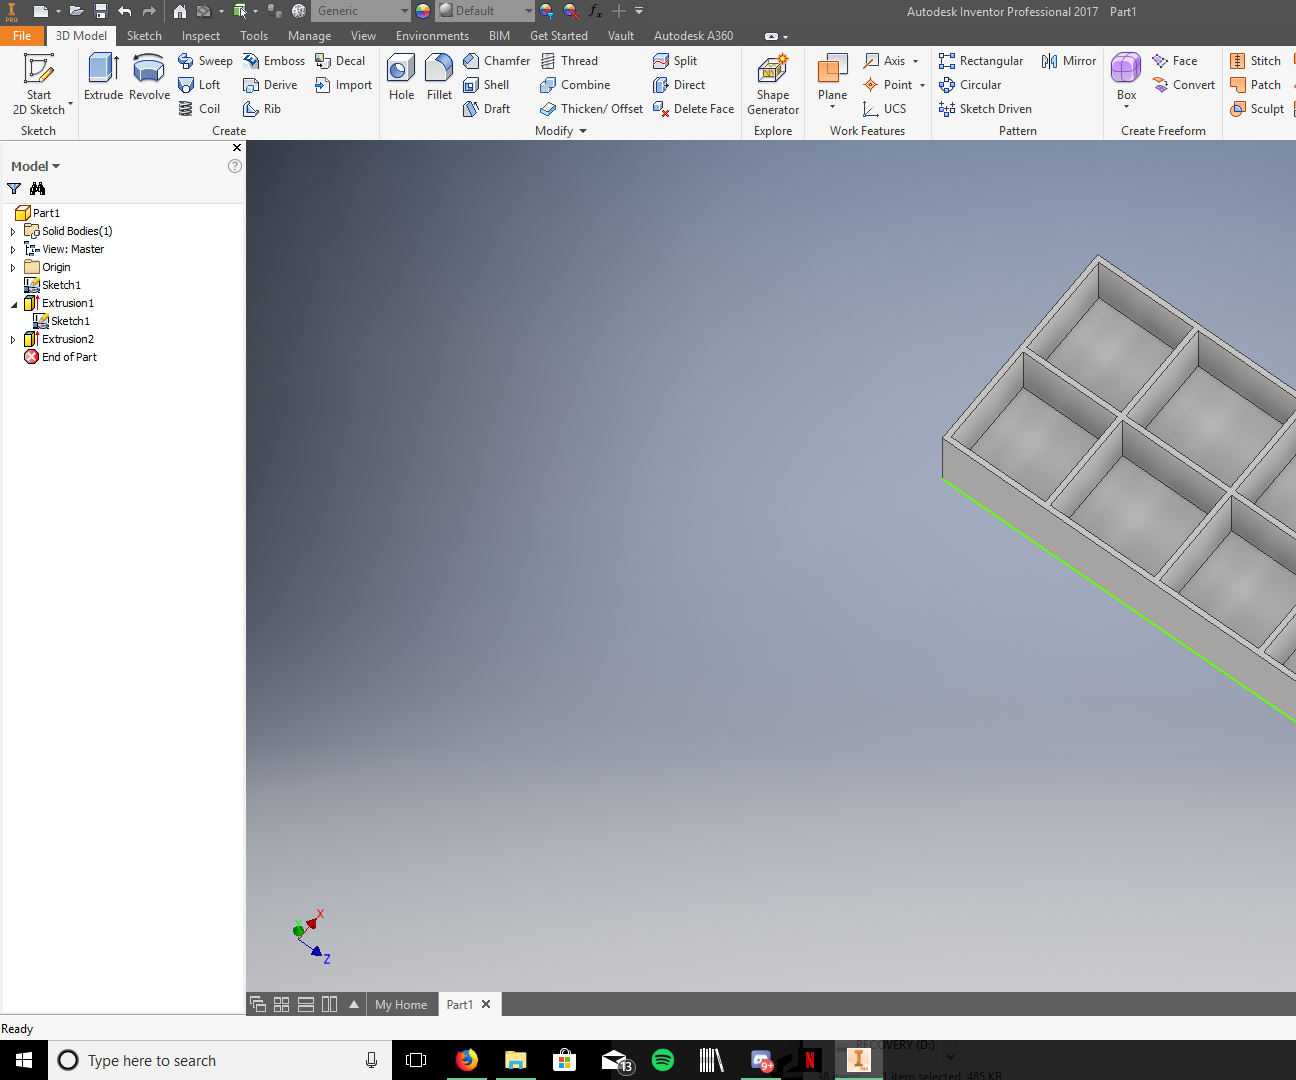Apply the Fillet tool
1296x1080 pixels.
coord(439,77)
